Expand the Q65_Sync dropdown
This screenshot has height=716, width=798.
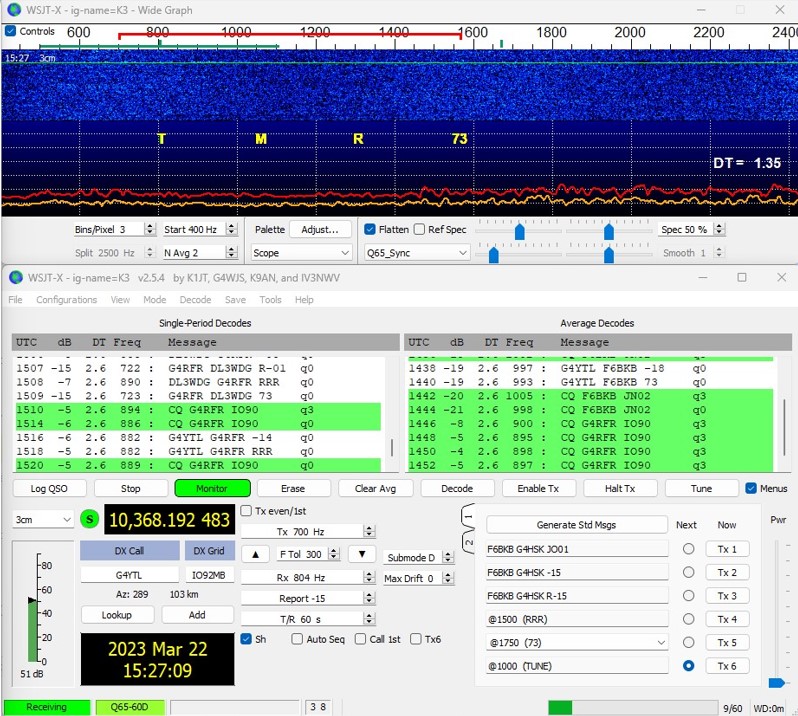(416, 253)
